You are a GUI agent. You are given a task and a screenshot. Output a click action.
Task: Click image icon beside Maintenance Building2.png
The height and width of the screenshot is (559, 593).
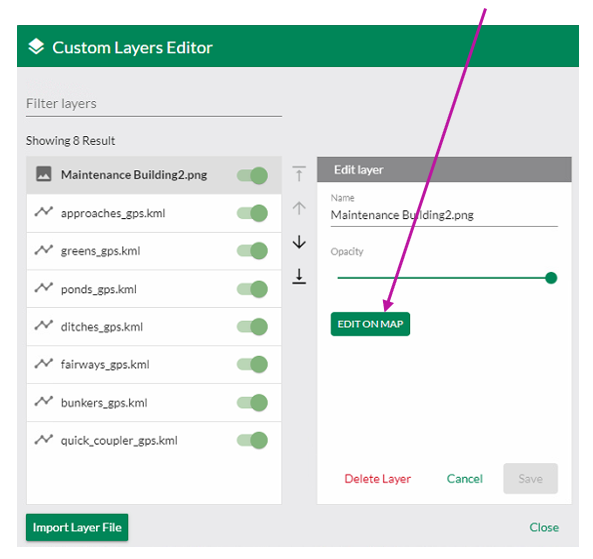(x=43, y=174)
